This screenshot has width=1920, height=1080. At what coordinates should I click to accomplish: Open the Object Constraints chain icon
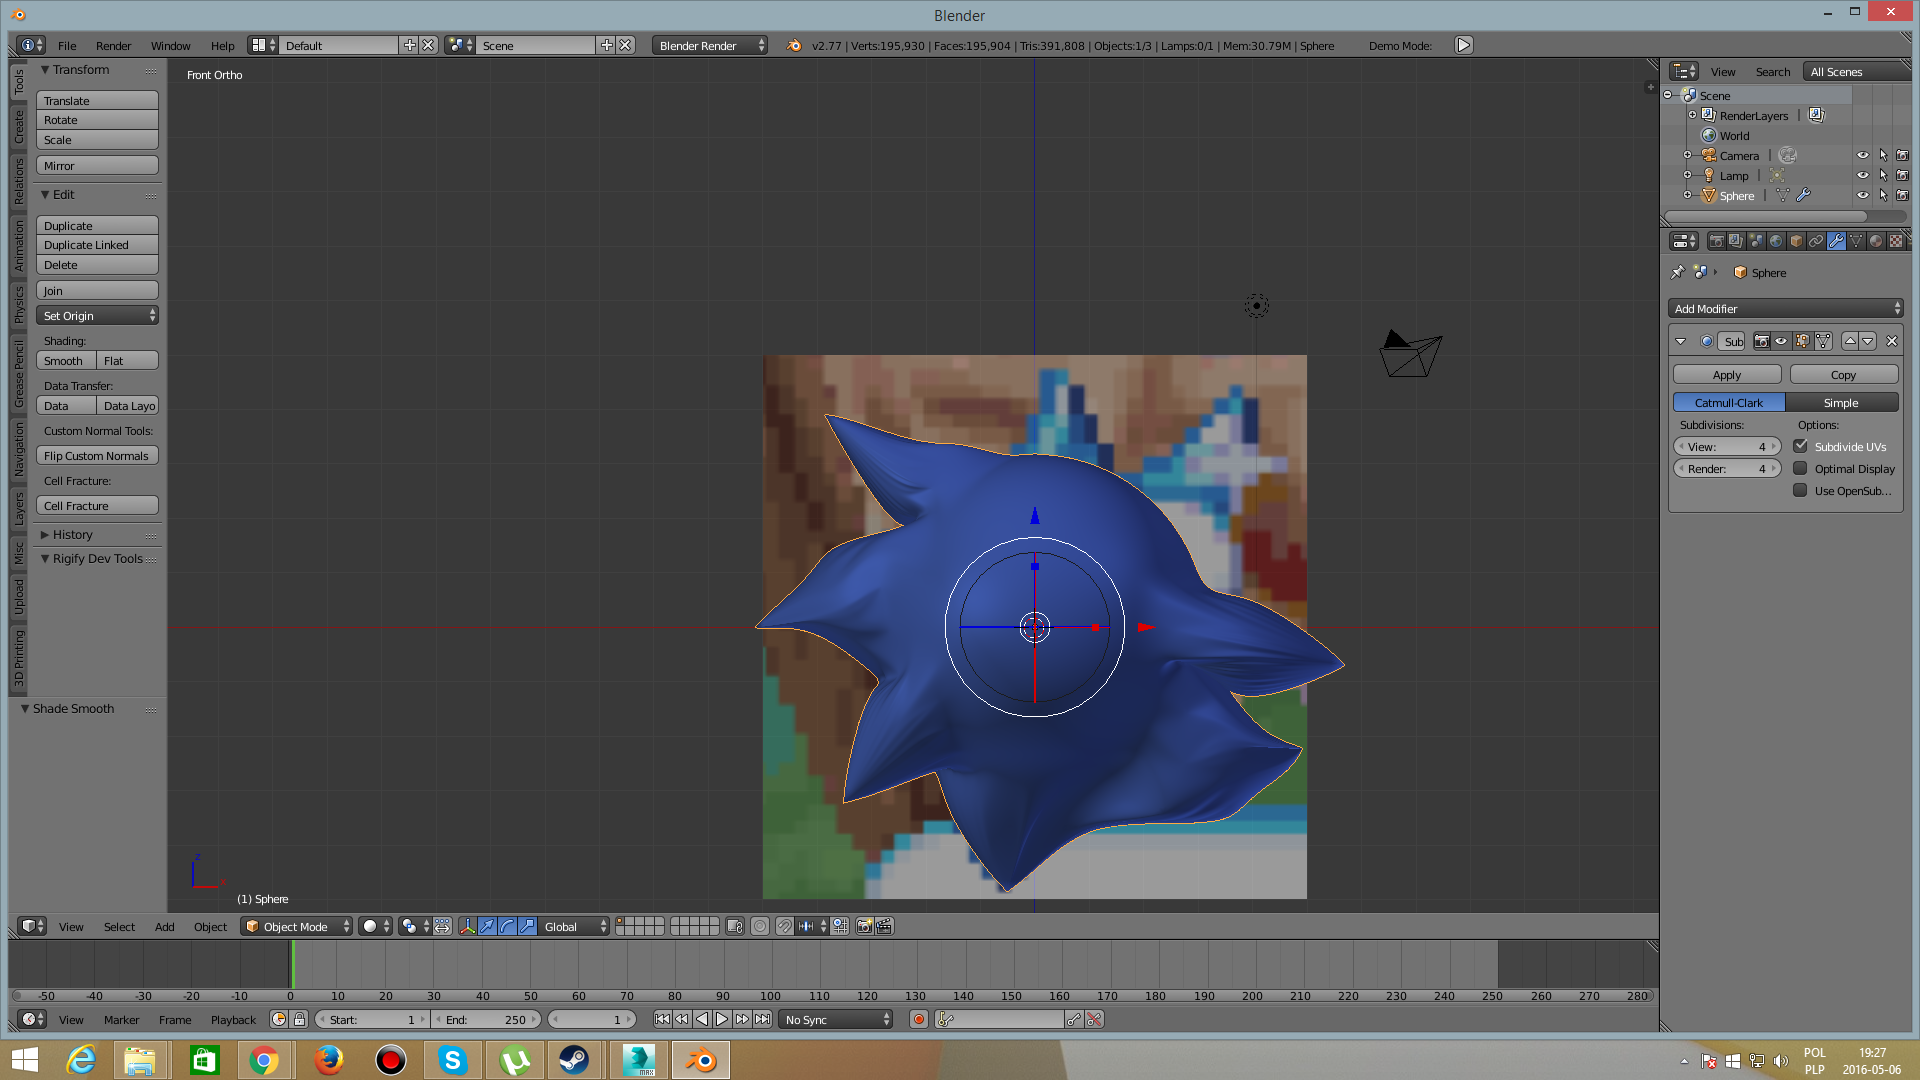pyautogui.click(x=1816, y=241)
